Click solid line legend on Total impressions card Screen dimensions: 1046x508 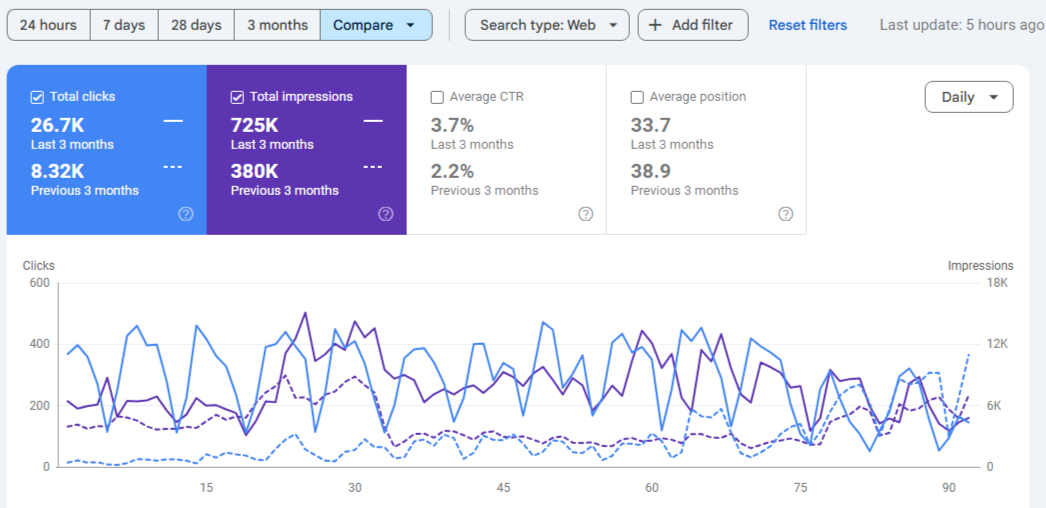click(373, 121)
